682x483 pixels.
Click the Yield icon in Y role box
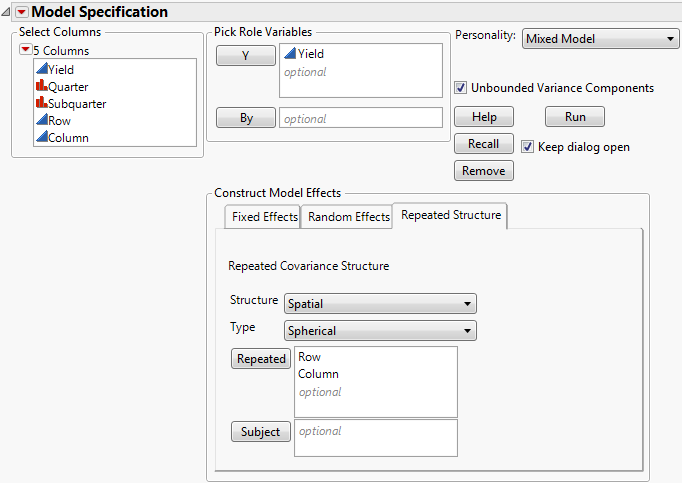pos(290,55)
